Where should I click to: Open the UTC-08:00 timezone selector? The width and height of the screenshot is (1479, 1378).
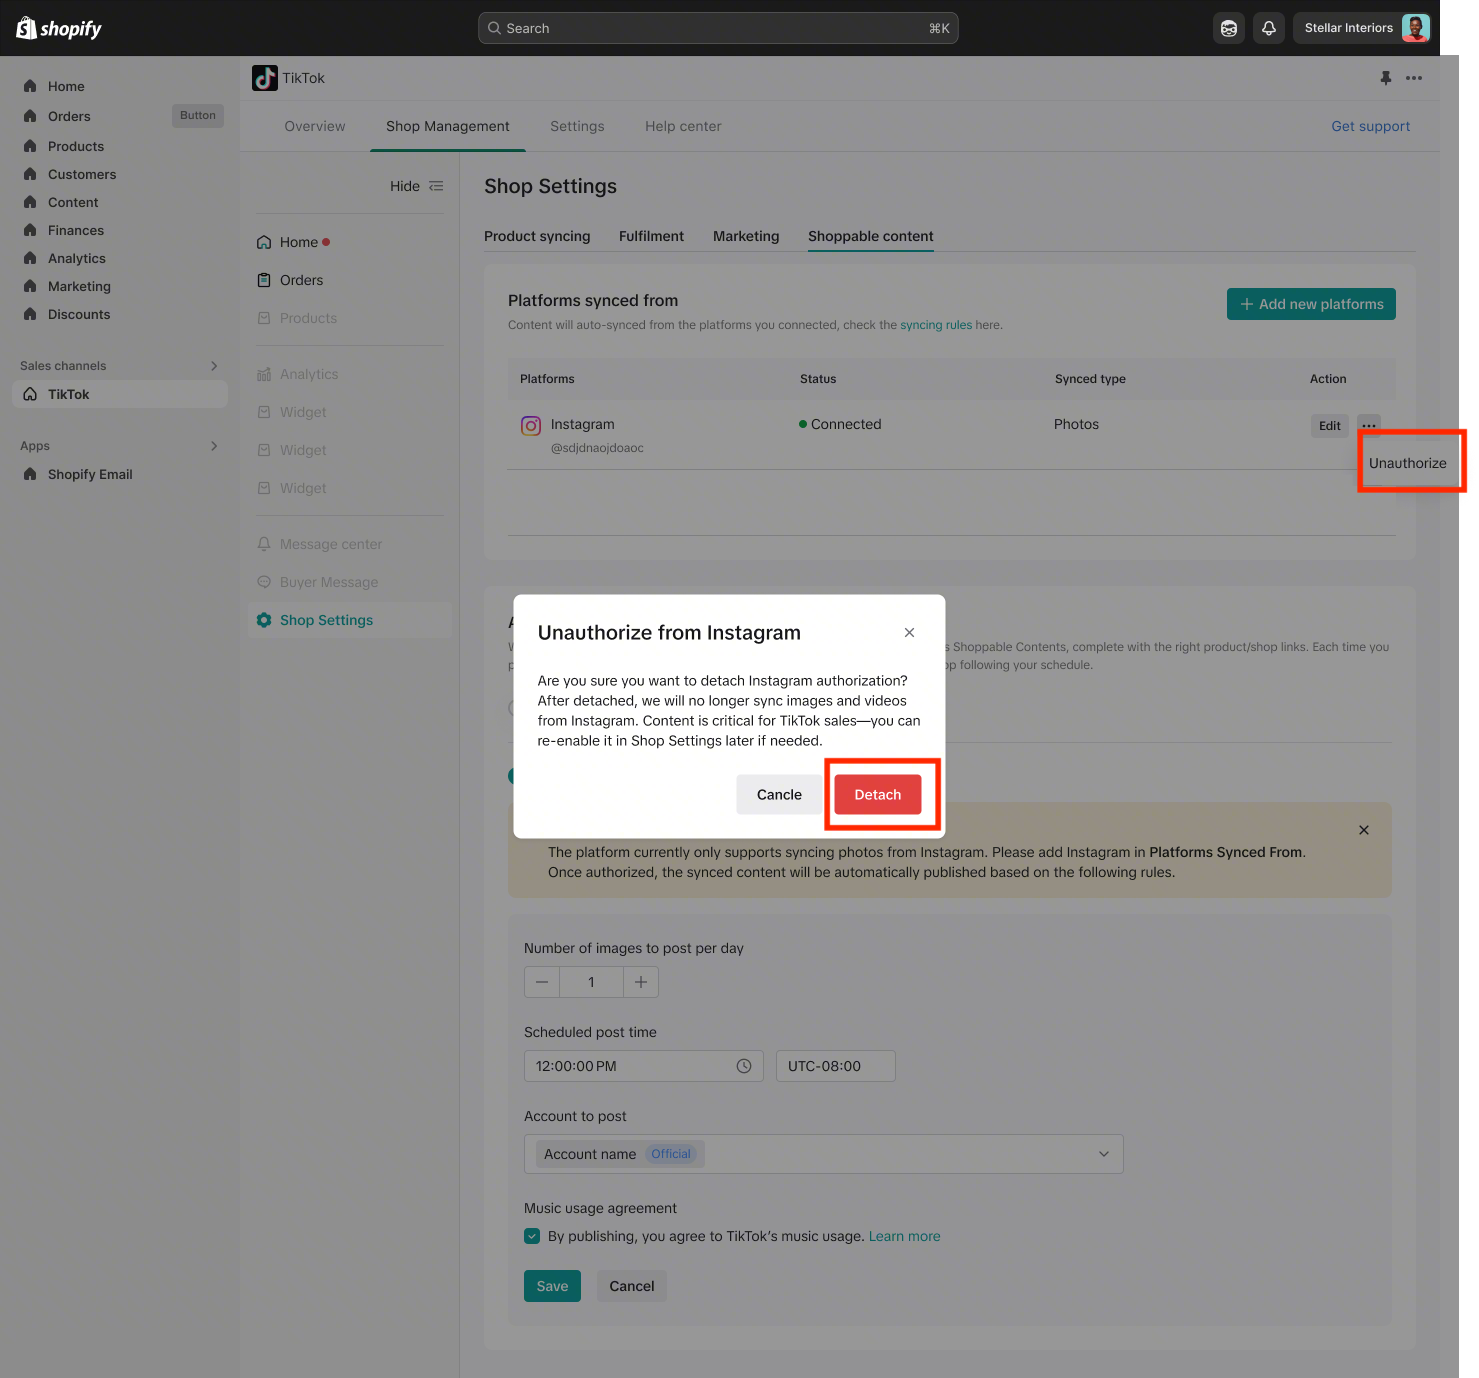point(836,1066)
